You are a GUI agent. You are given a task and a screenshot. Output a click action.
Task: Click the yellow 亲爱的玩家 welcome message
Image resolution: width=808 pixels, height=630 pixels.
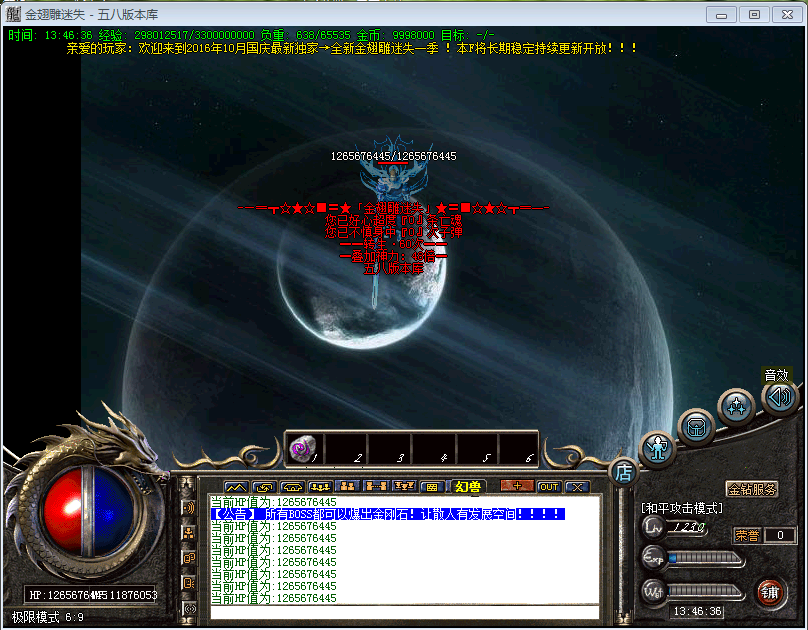point(352,48)
